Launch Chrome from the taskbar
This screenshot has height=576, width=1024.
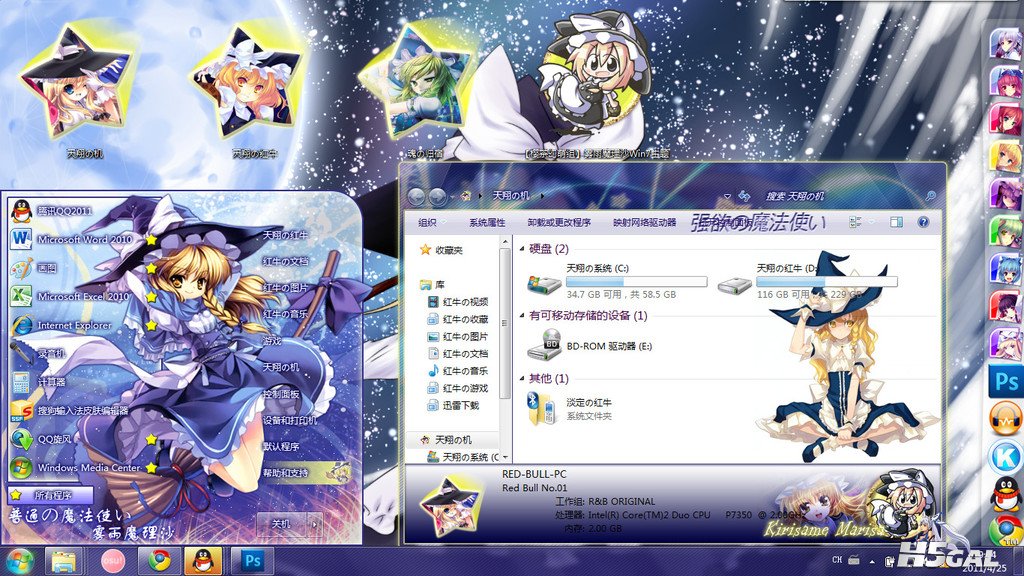(159, 561)
